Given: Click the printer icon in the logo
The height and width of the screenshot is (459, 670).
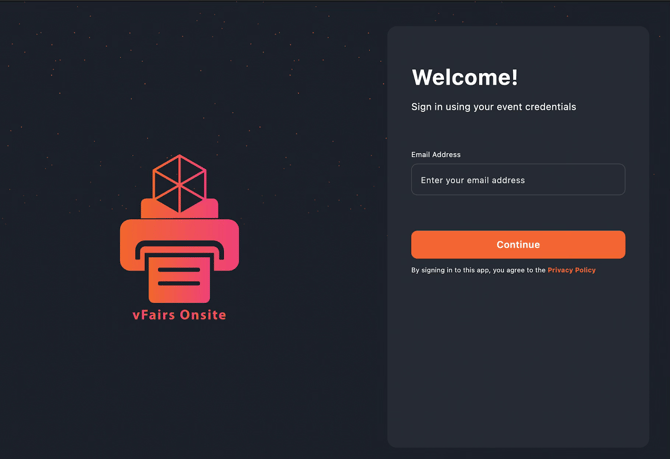Looking at the screenshot, I should pyautogui.click(x=179, y=236).
